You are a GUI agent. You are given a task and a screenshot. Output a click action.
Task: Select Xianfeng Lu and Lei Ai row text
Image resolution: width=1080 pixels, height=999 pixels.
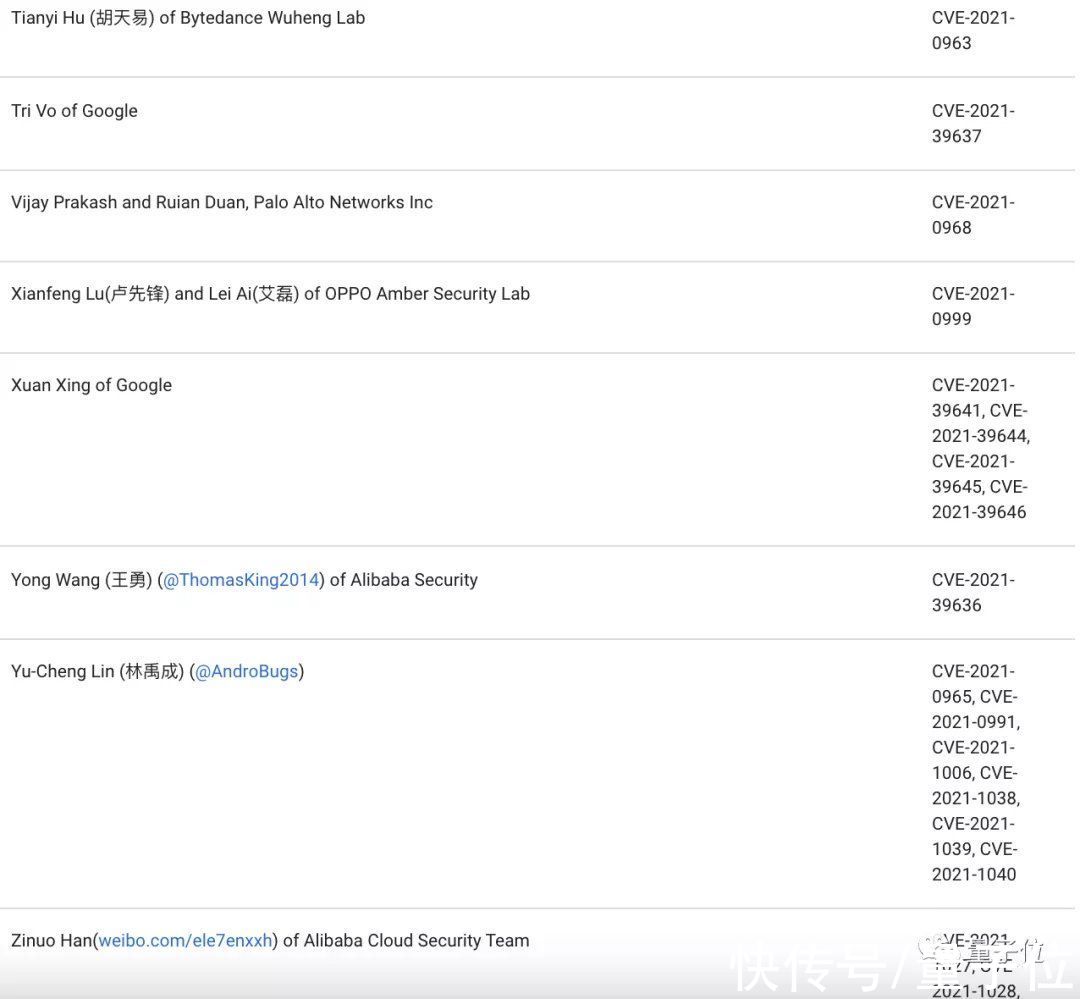pos(271,294)
